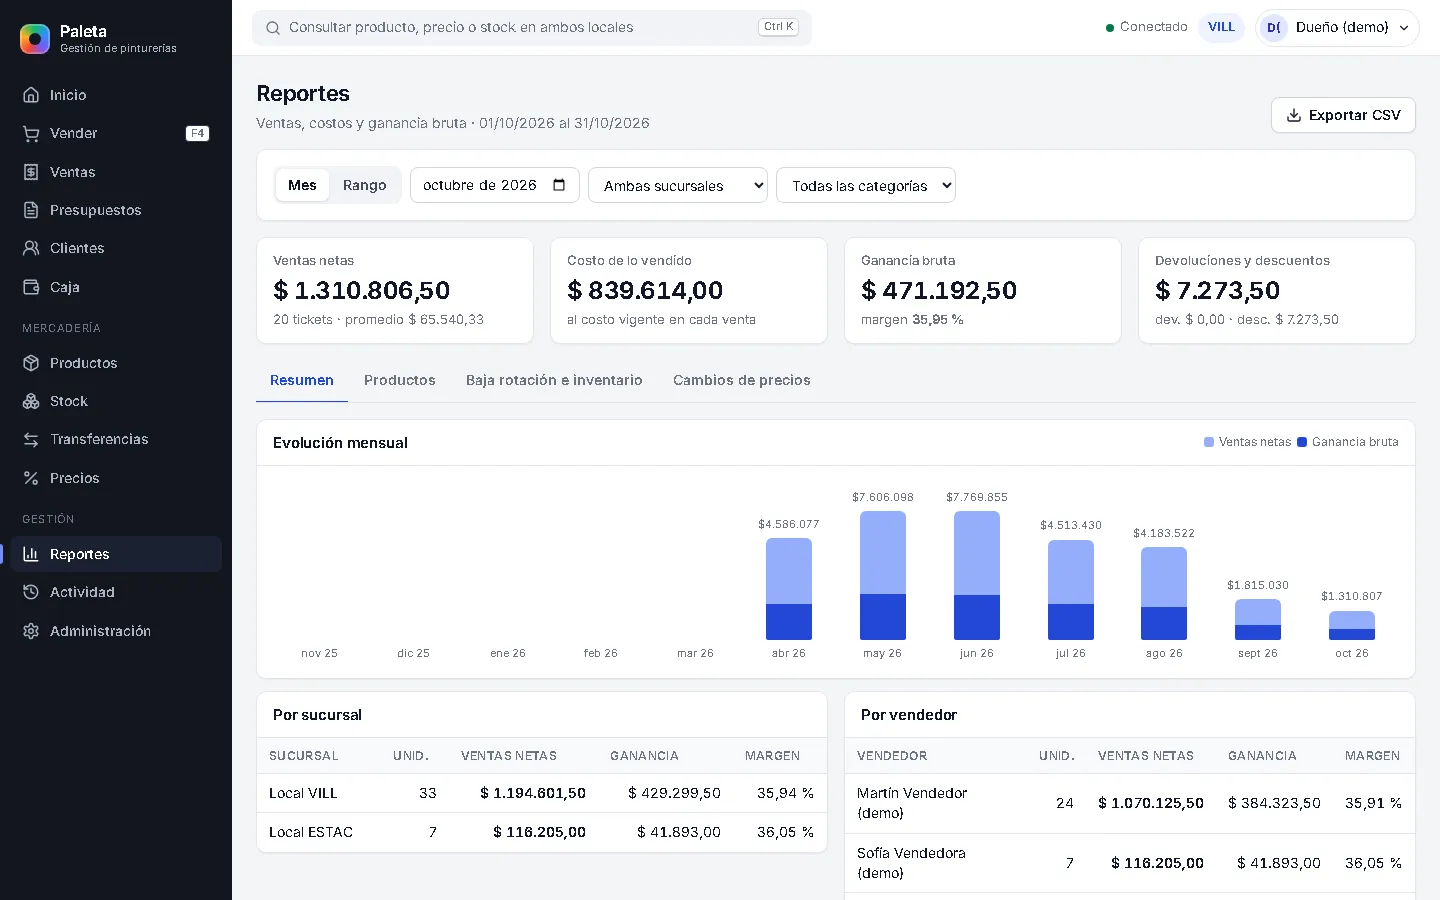The height and width of the screenshot is (900, 1440).
Task: Open the Ambas sucursales dropdown
Action: click(x=678, y=185)
